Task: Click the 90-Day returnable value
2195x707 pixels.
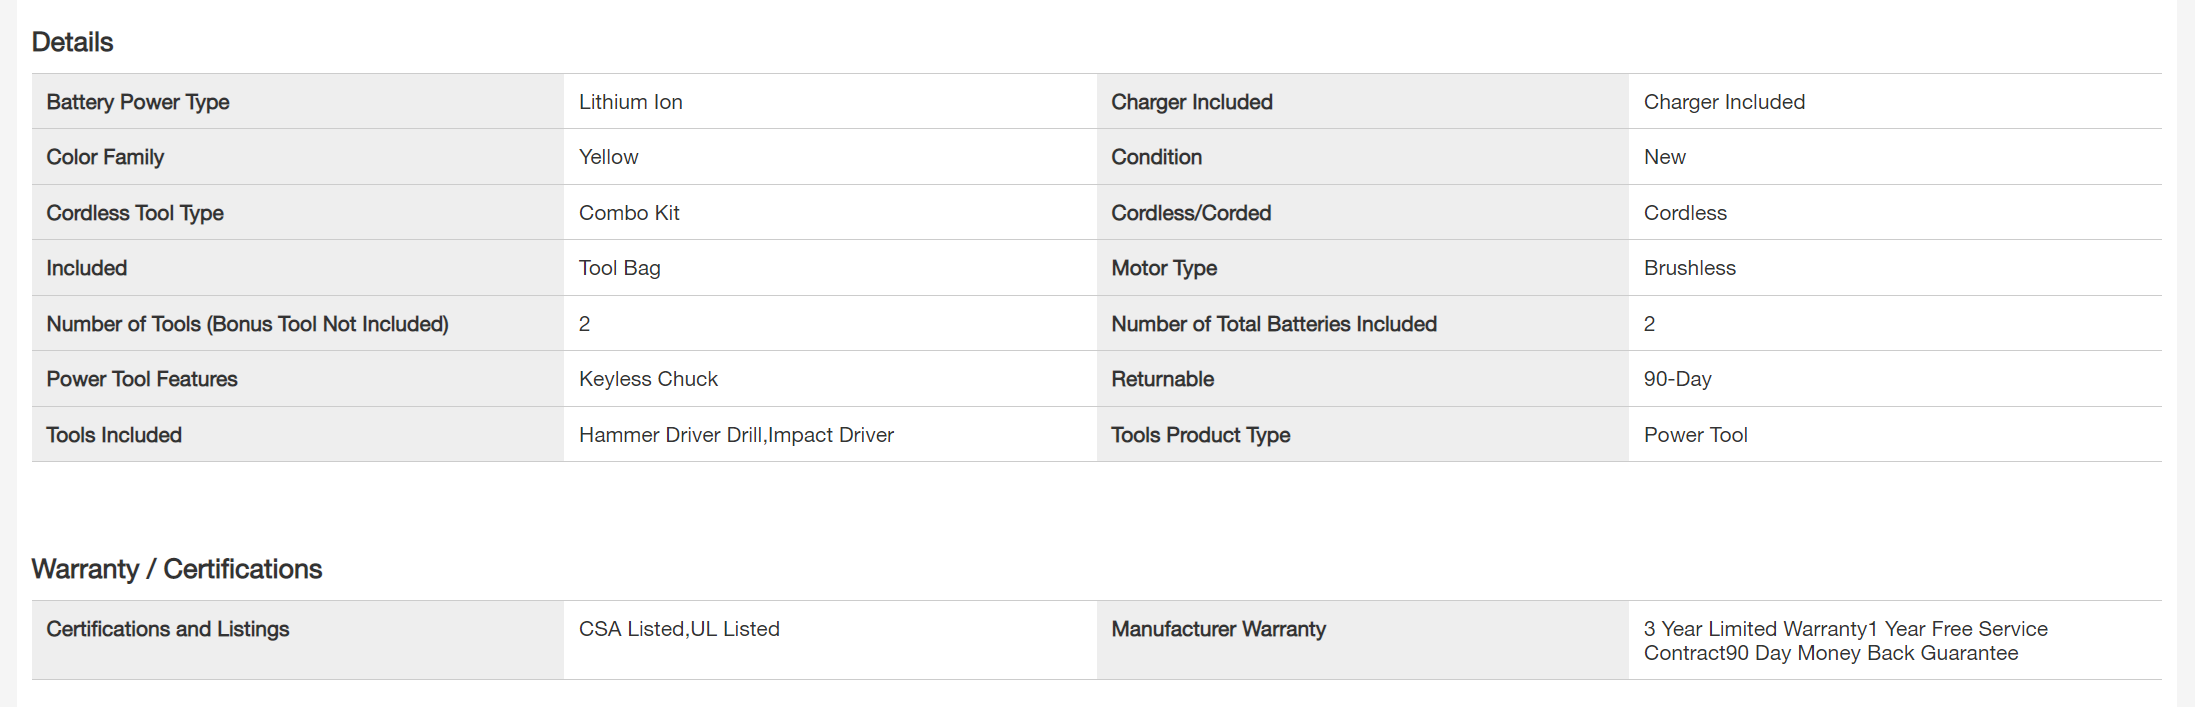Action: click(1677, 379)
